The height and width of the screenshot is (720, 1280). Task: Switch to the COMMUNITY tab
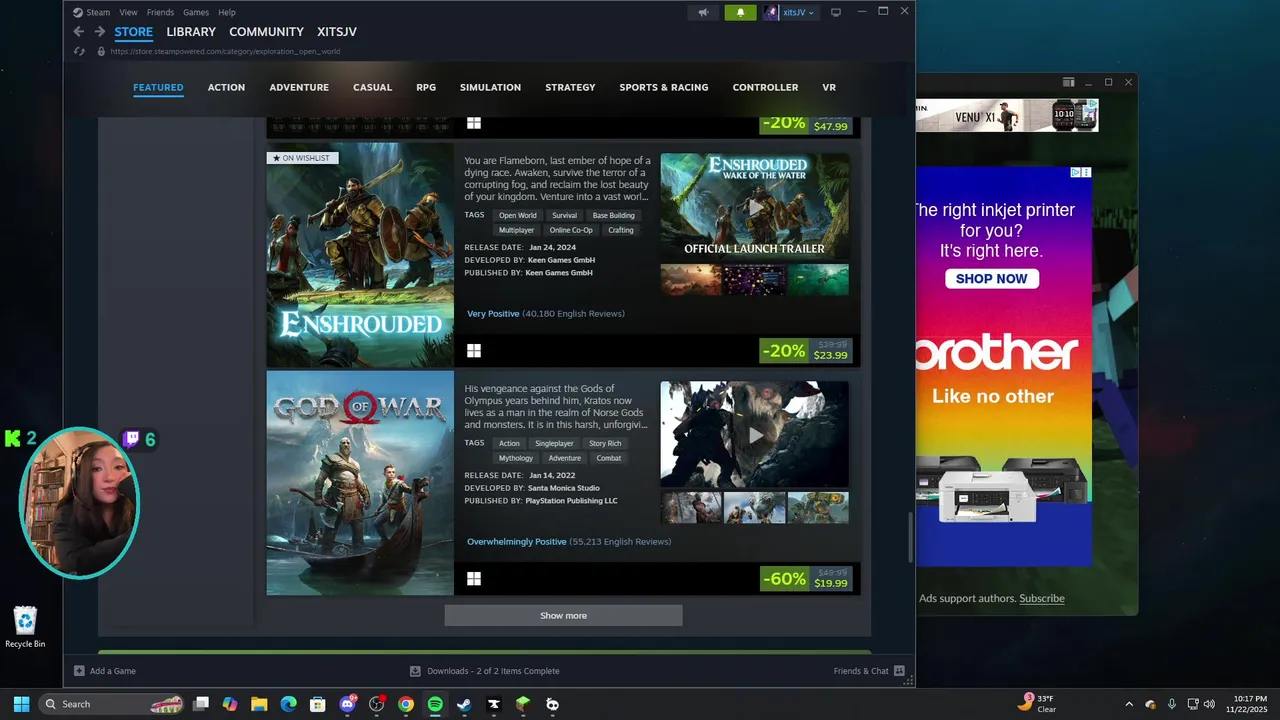(x=266, y=32)
